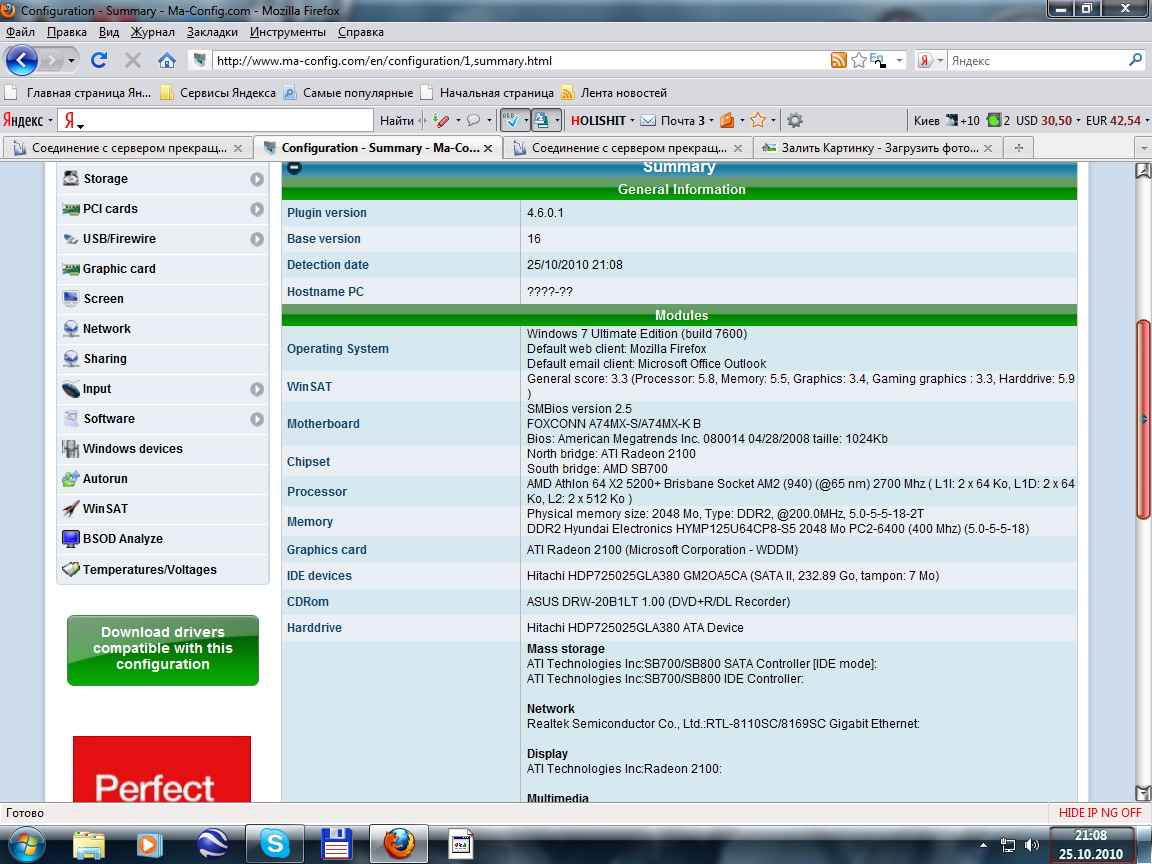Focus the Яндекс search box in navigation bar

[x=1037, y=60]
